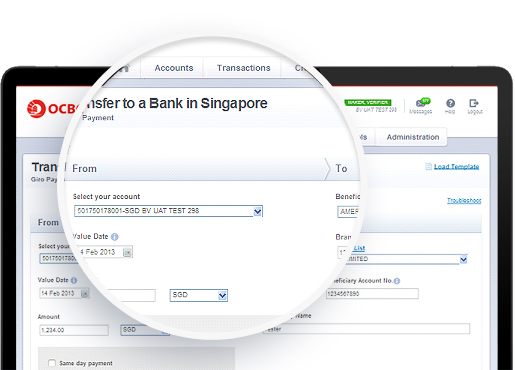Click the Value Date info icon in magnifier
The image size is (515, 370).
tap(115, 237)
